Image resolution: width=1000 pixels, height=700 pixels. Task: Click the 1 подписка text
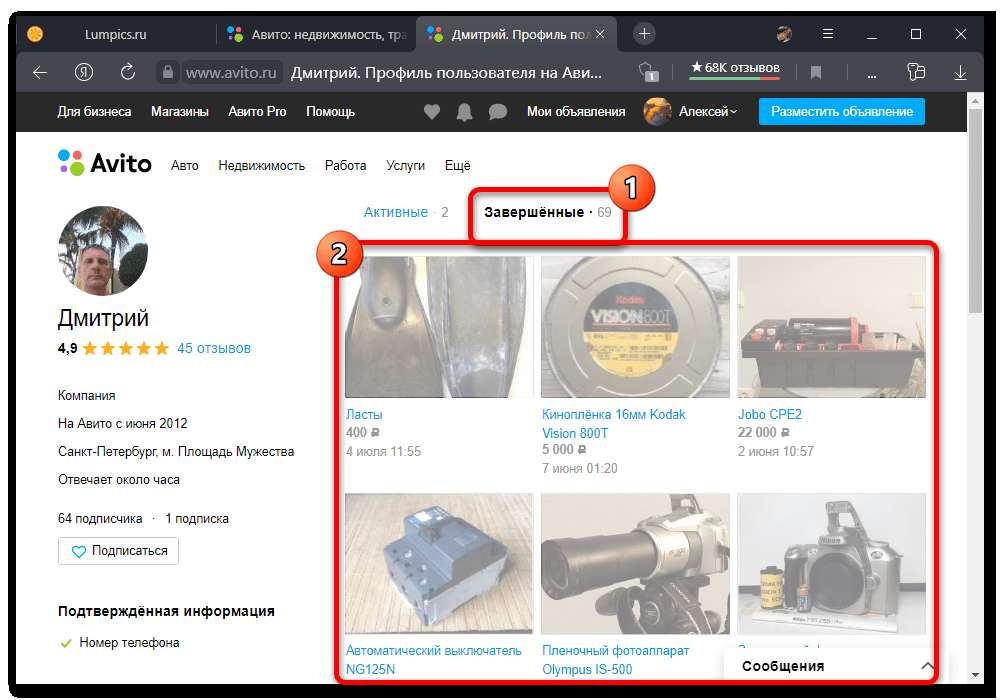pos(196,518)
